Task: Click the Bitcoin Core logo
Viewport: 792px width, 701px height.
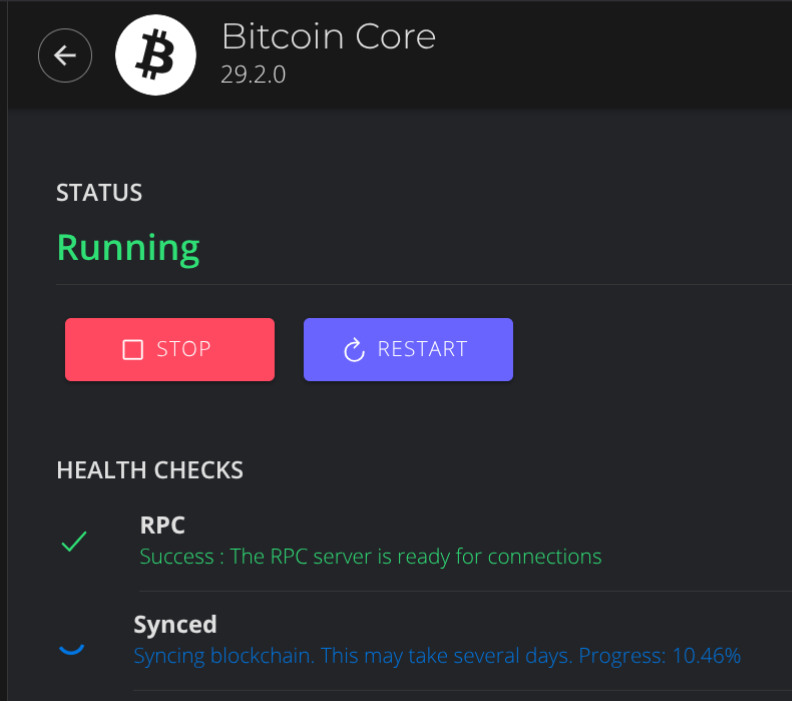Action: coord(154,56)
